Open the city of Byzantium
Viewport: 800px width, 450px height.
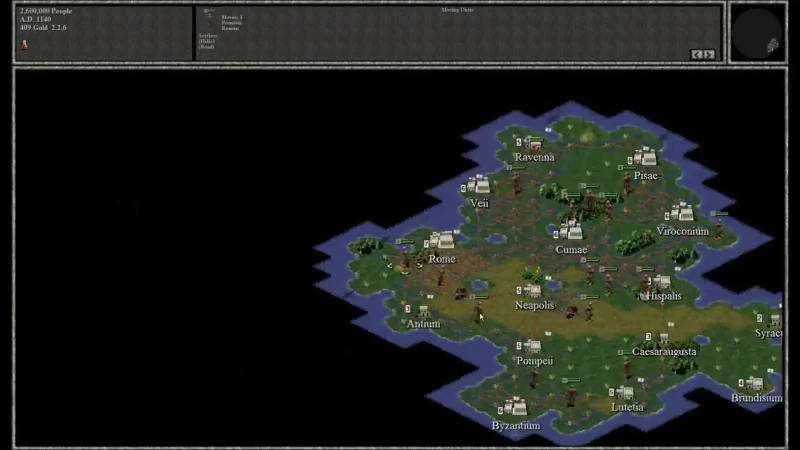pyautogui.click(x=515, y=407)
